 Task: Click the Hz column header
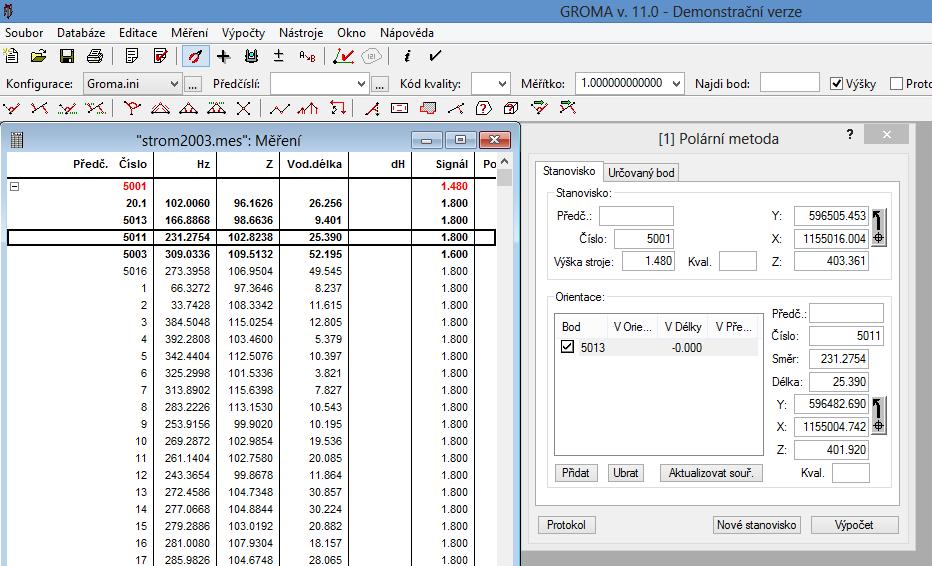pyautogui.click(x=185, y=164)
